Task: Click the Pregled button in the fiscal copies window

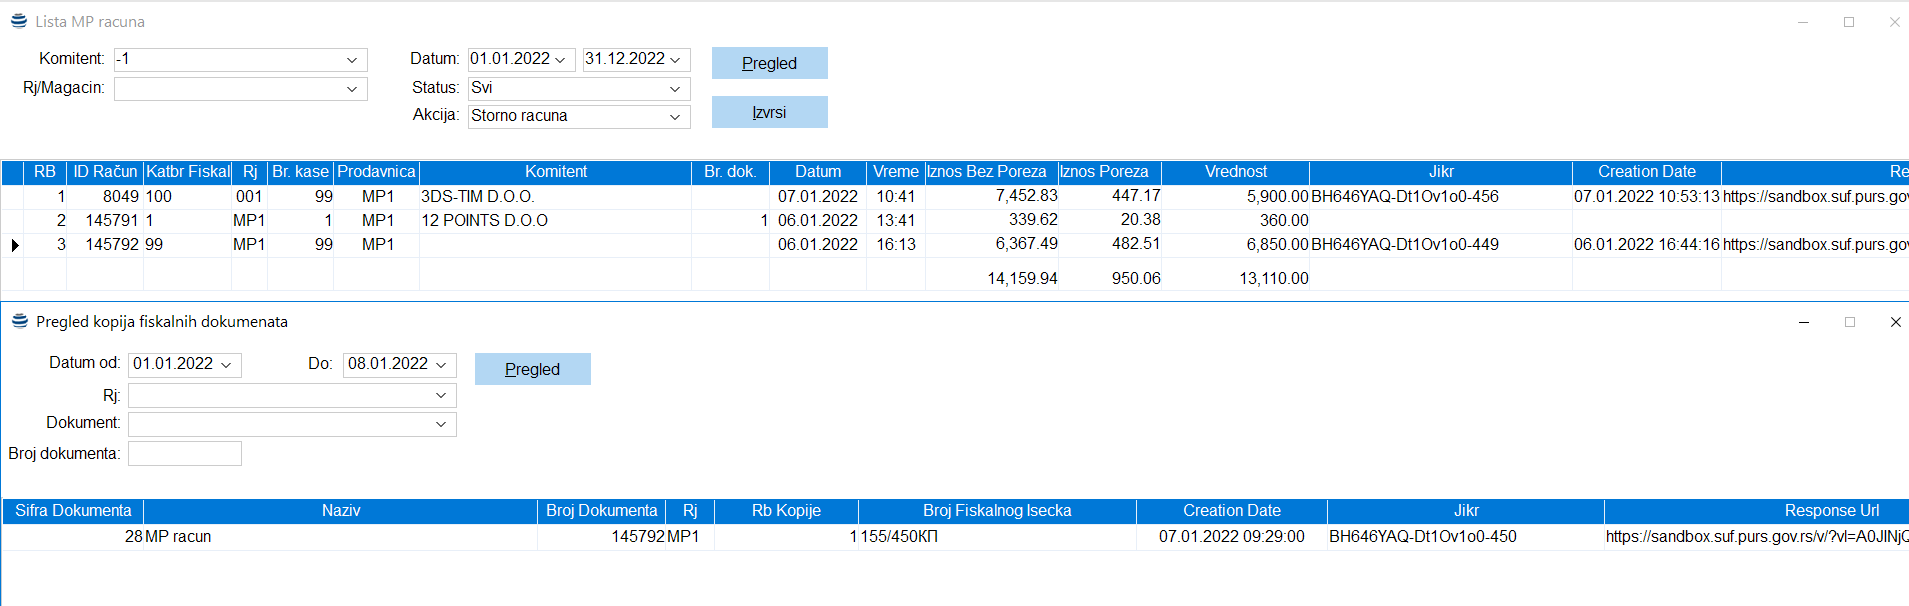Action: 532,369
